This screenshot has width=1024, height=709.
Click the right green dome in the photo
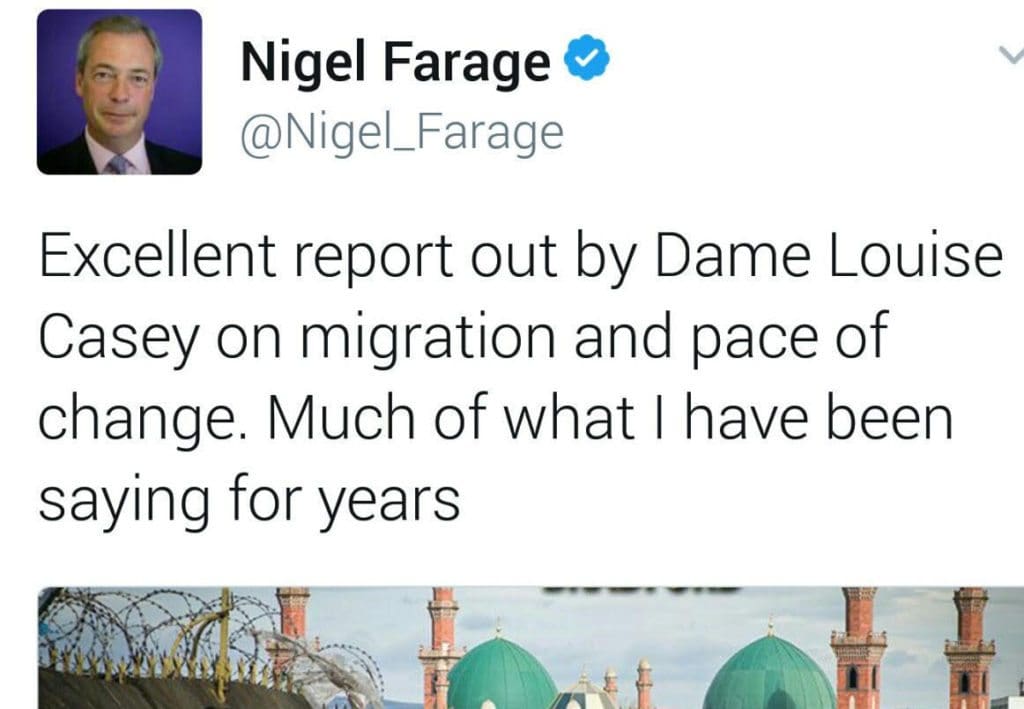(768, 673)
